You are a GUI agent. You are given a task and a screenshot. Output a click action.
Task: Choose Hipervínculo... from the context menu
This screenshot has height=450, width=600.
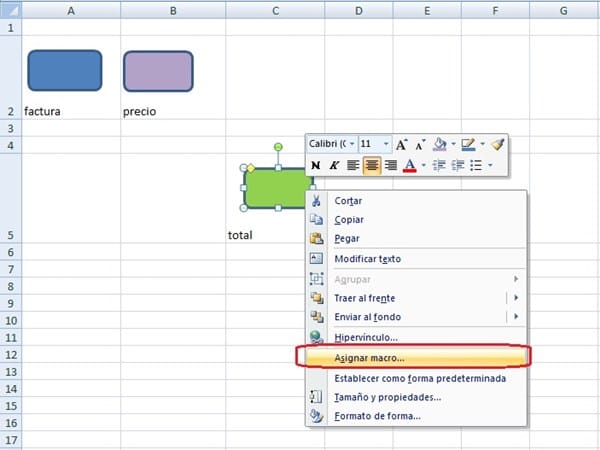(416, 338)
